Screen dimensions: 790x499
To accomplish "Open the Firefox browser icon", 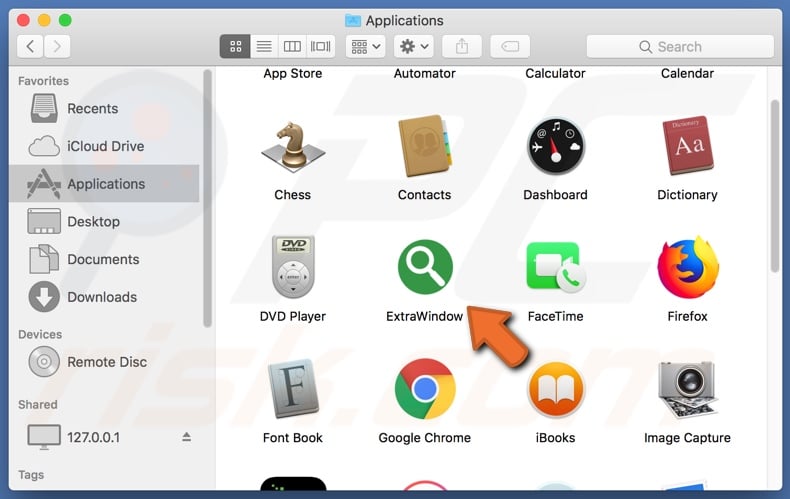I will pos(687,269).
